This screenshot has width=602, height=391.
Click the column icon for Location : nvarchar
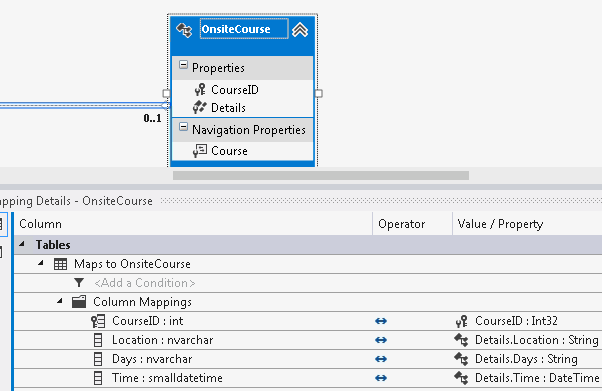[x=98, y=340]
